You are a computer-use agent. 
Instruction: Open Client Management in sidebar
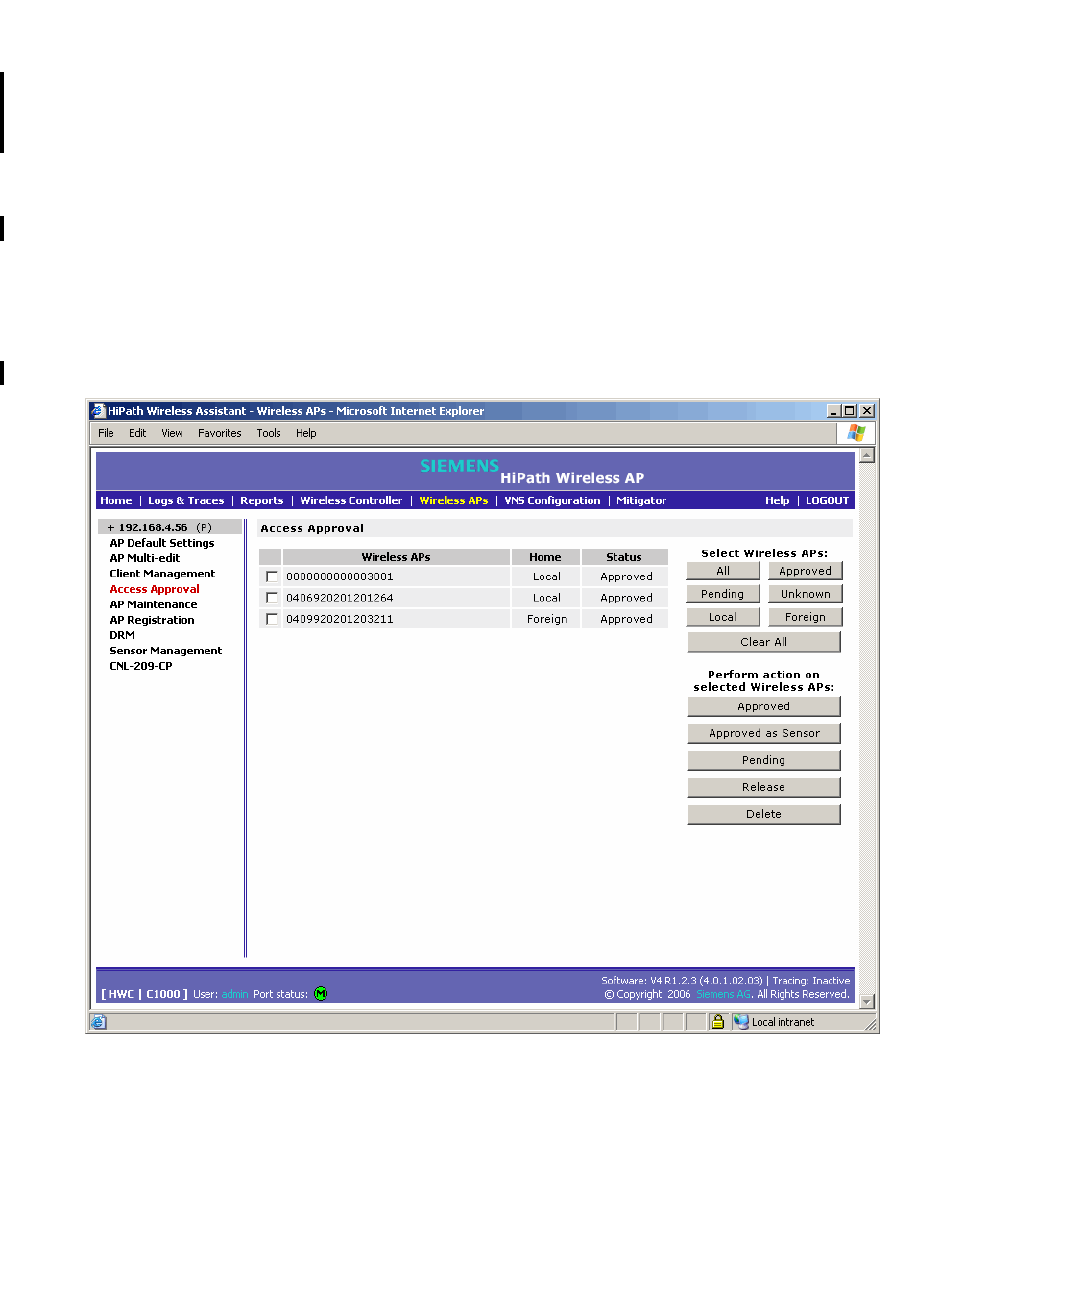click(x=162, y=574)
